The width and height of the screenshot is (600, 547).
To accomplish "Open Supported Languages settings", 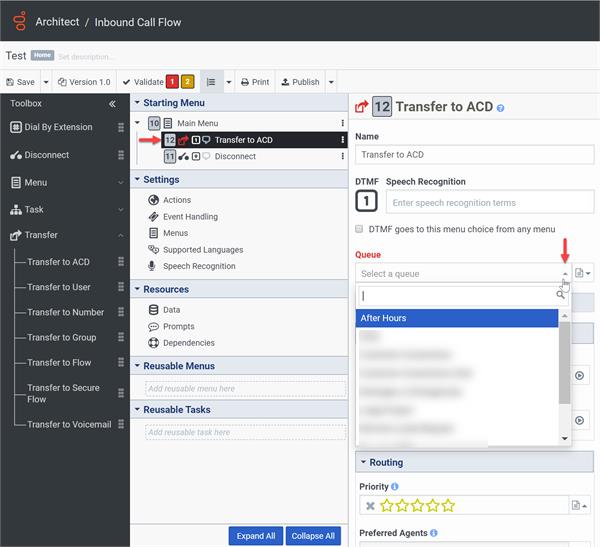I will (x=196, y=250).
